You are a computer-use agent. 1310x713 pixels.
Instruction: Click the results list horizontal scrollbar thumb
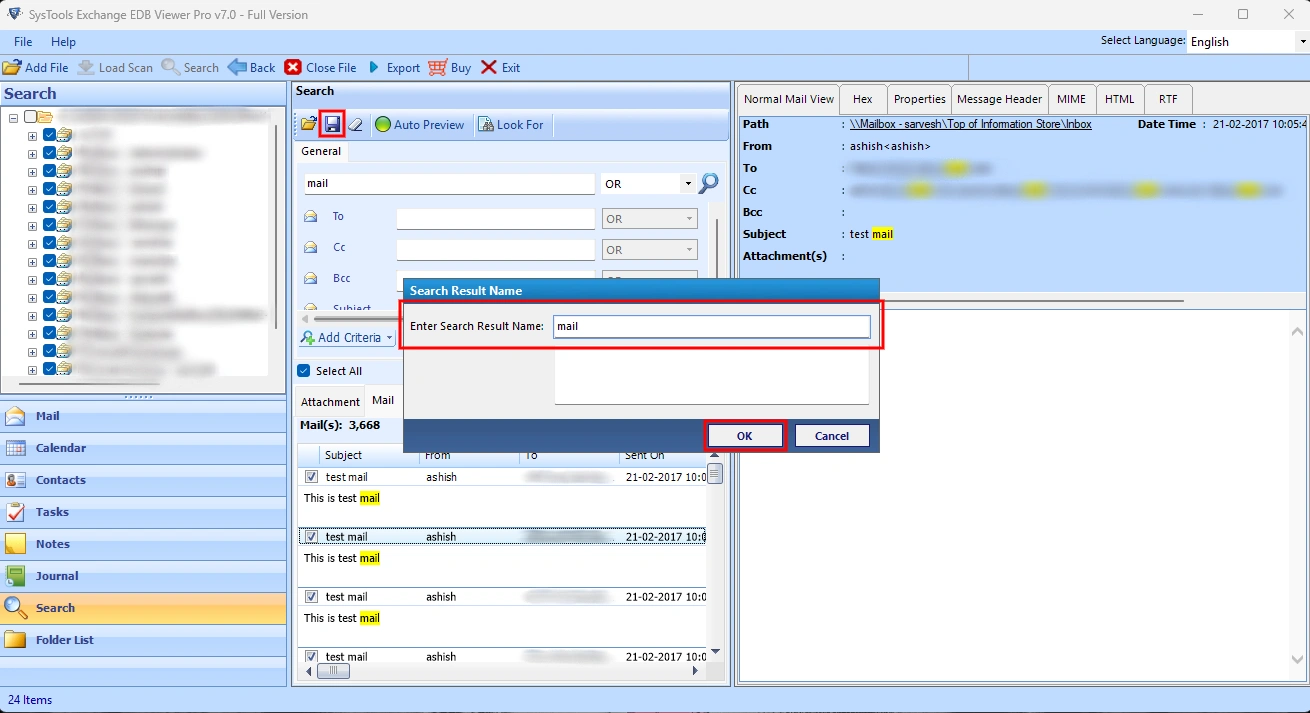333,671
